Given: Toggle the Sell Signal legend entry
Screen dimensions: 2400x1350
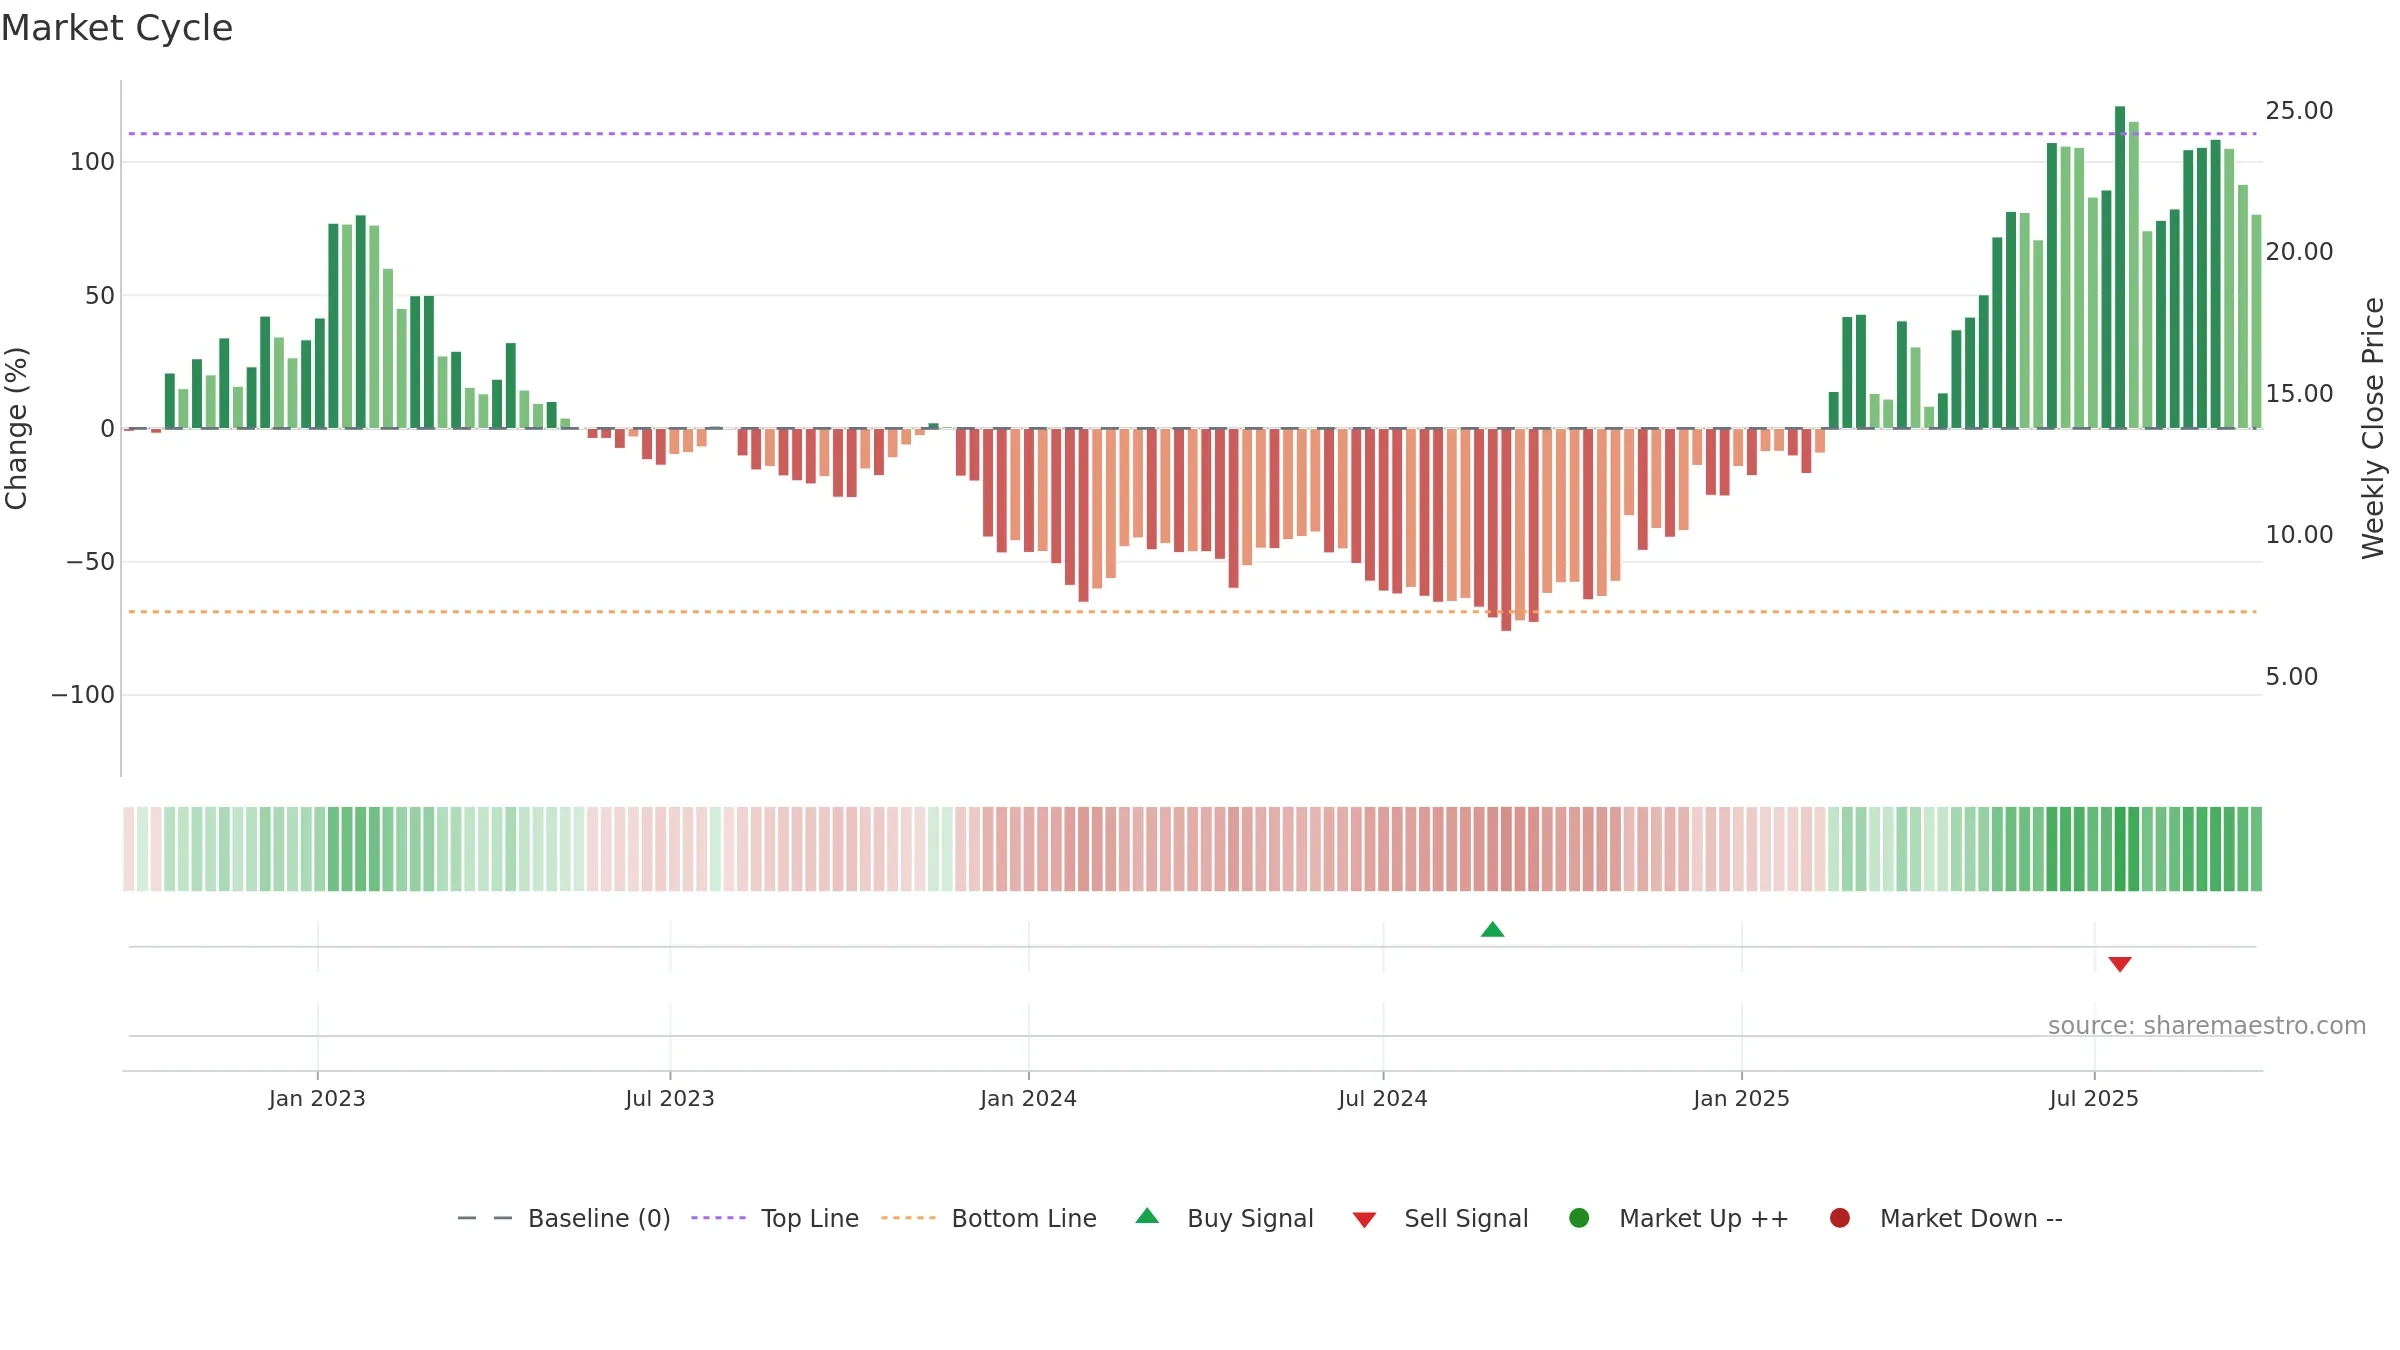Looking at the screenshot, I should [x=1440, y=1218].
